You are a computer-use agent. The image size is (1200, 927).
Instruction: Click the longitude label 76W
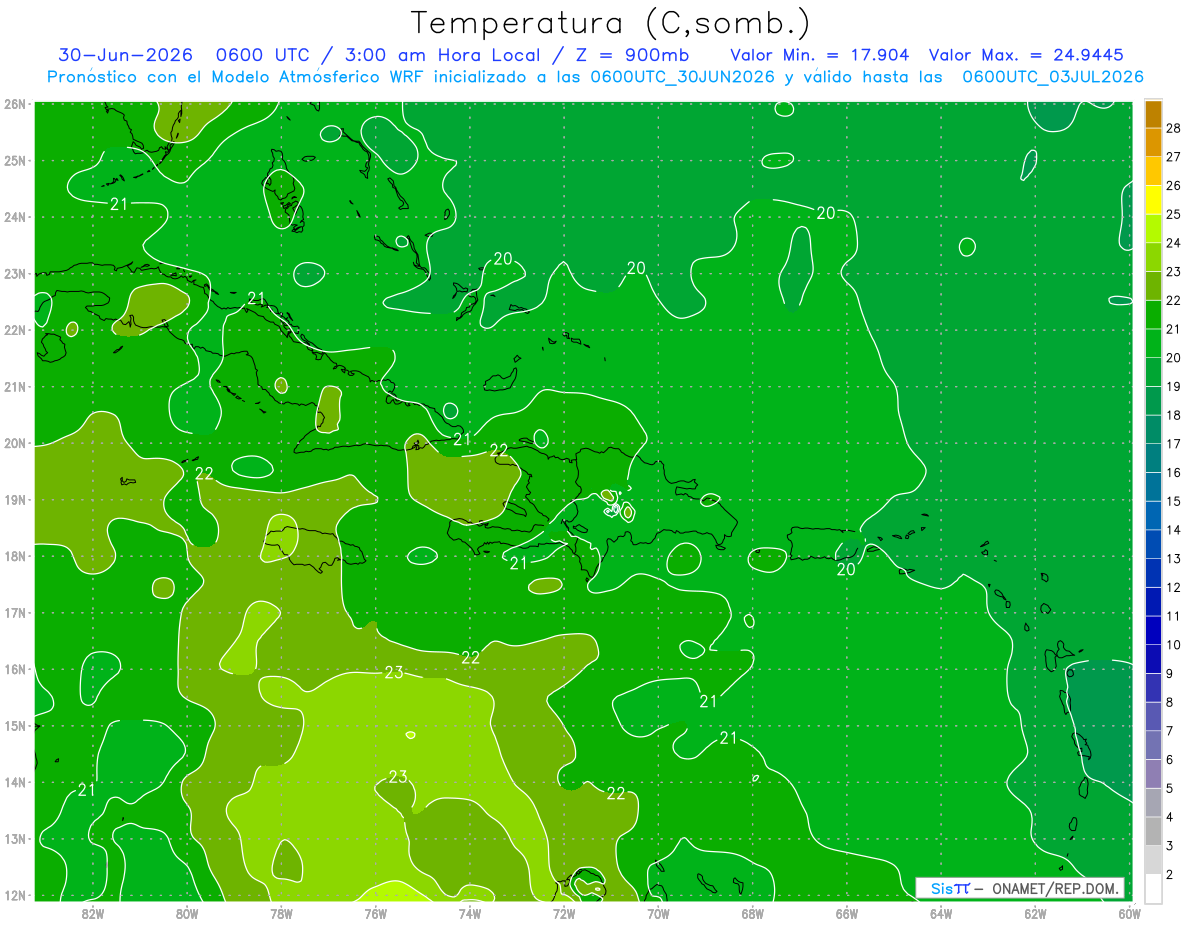tap(375, 913)
